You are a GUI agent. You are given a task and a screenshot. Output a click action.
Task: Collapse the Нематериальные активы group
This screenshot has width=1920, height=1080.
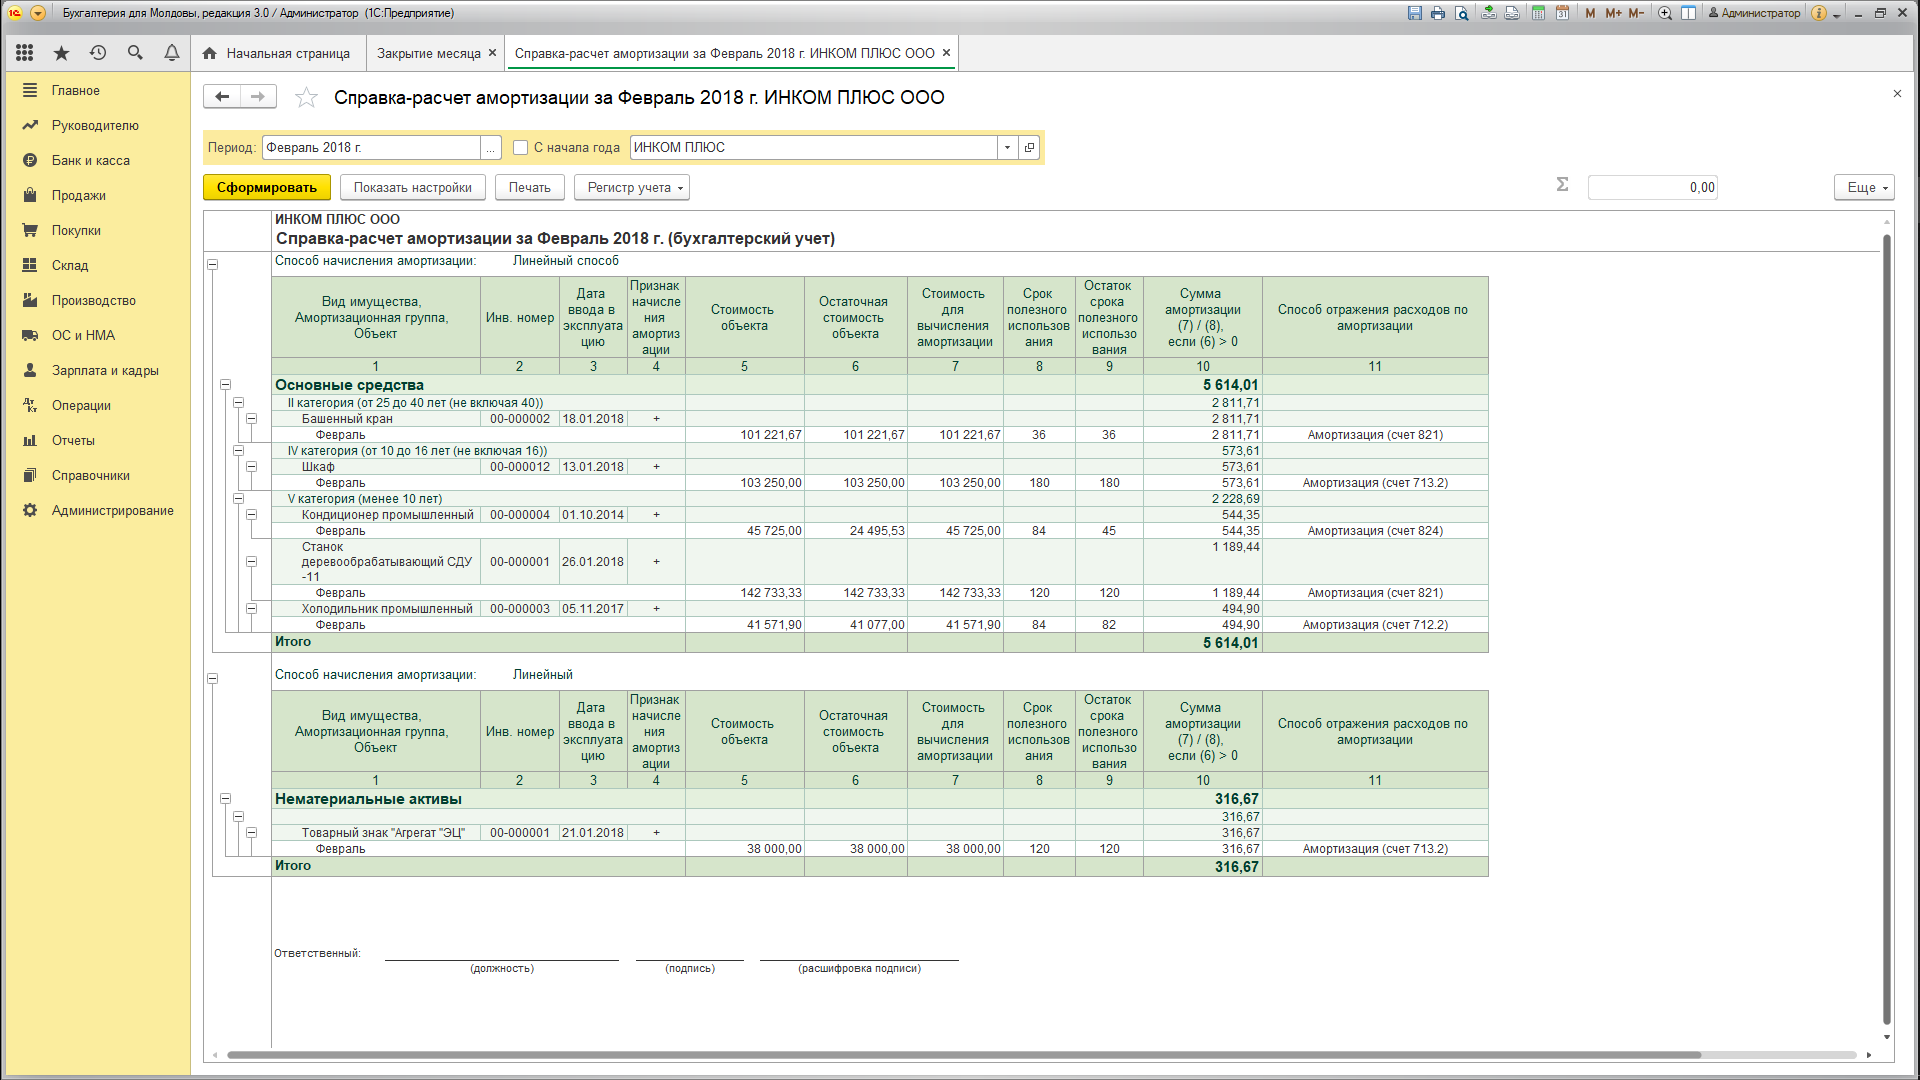(226, 799)
